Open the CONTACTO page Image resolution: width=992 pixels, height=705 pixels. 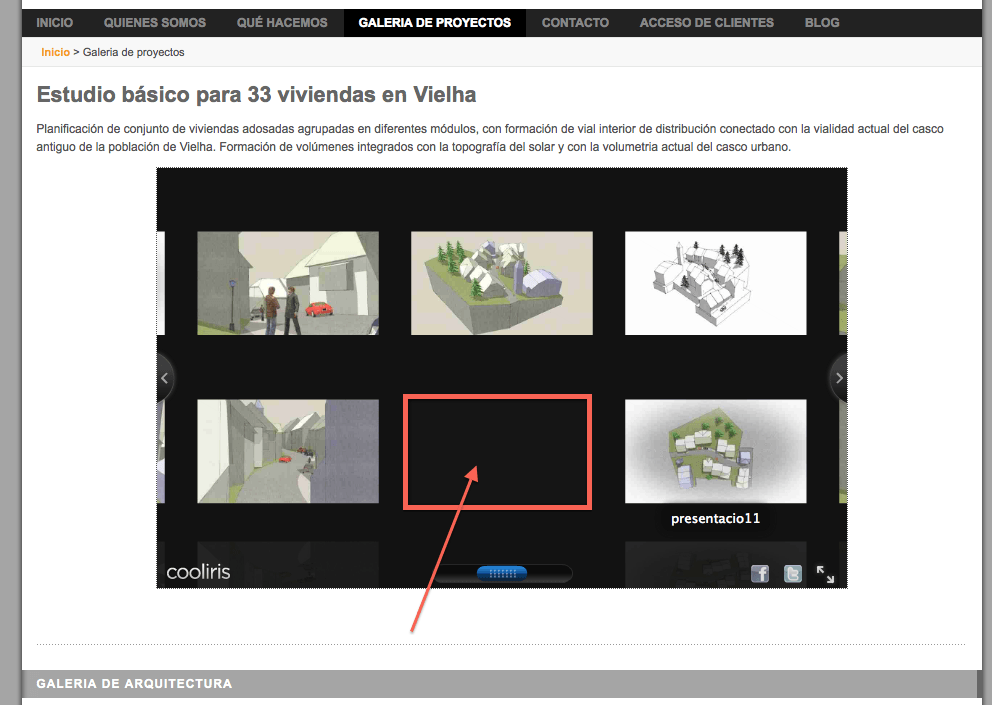pyautogui.click(x=575, y=23)
